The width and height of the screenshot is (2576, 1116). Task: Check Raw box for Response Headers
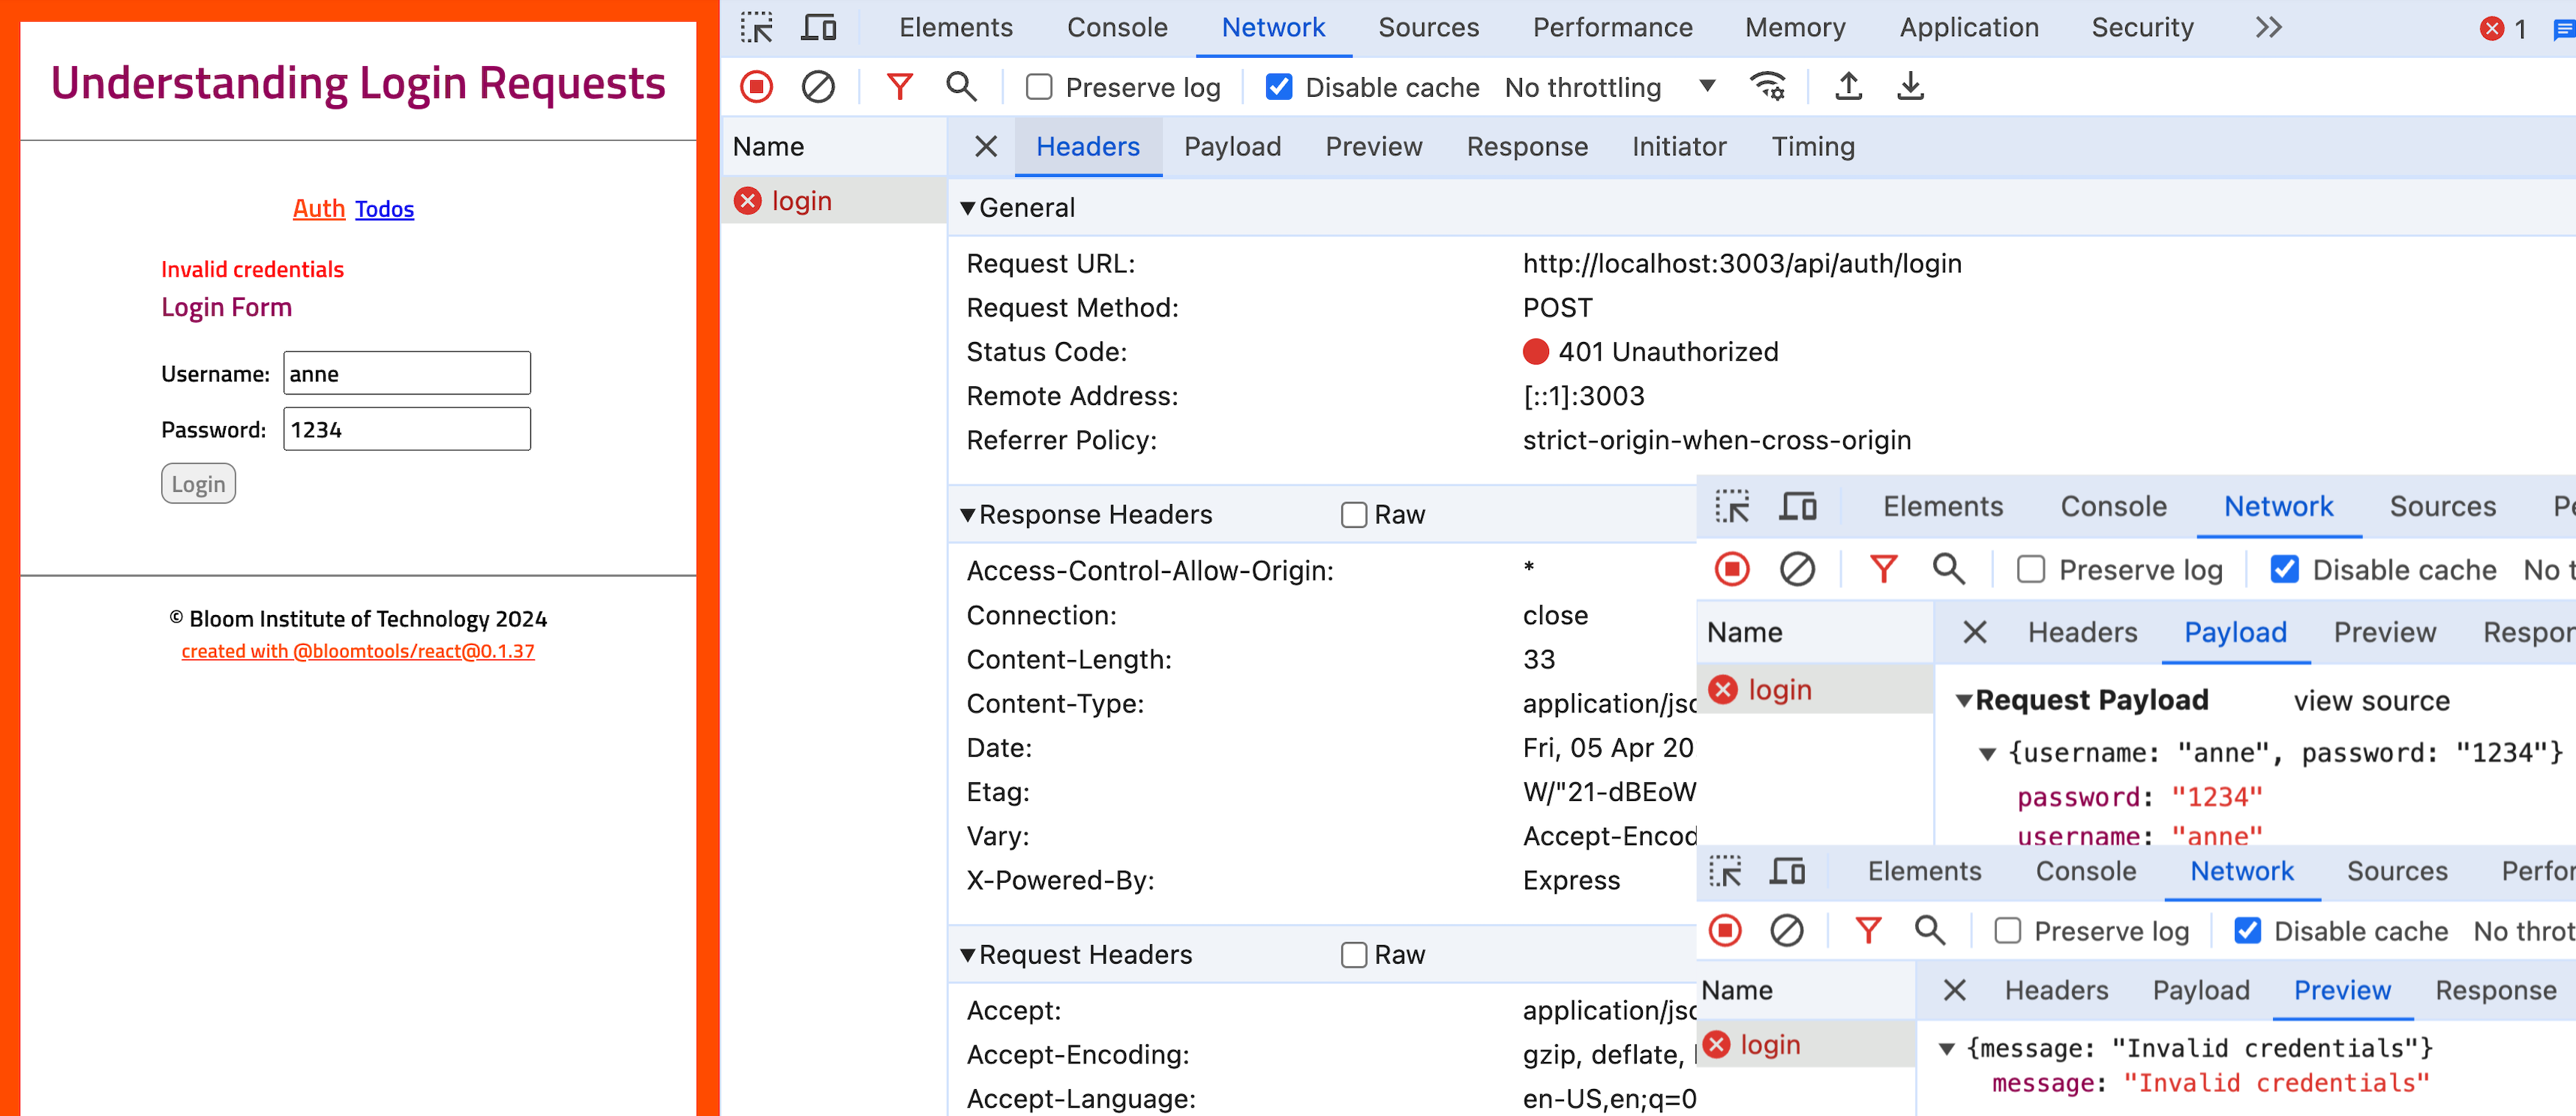(1353, 514)
